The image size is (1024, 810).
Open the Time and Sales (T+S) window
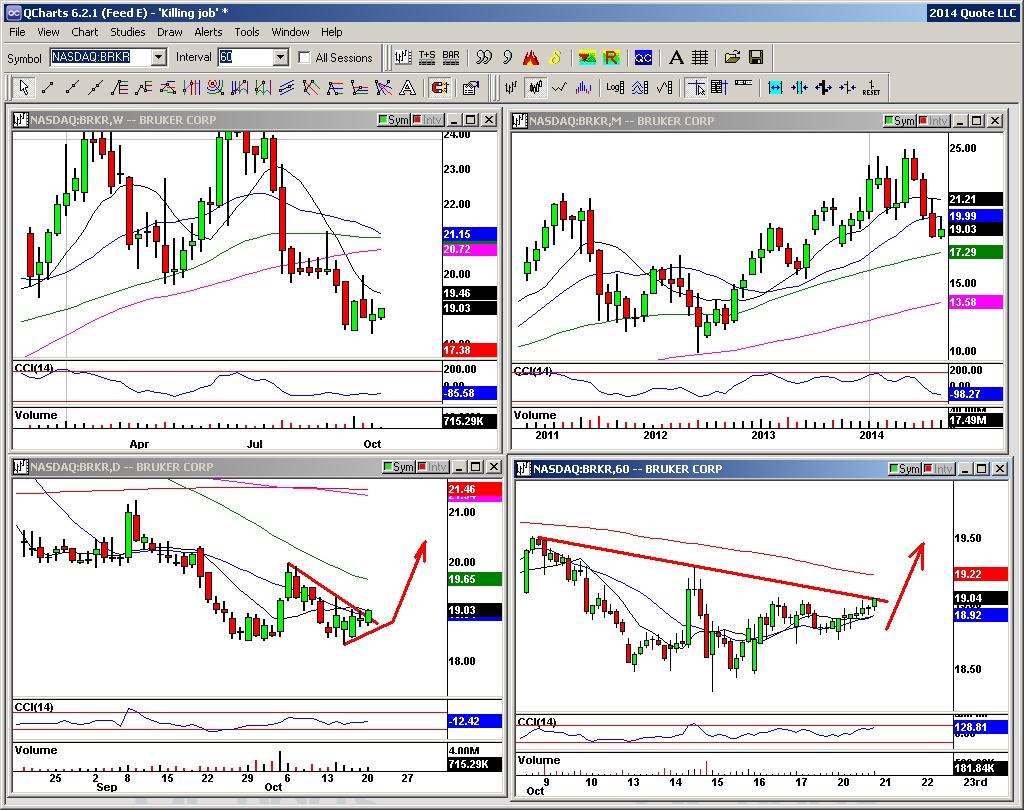[x=427, y=57]
